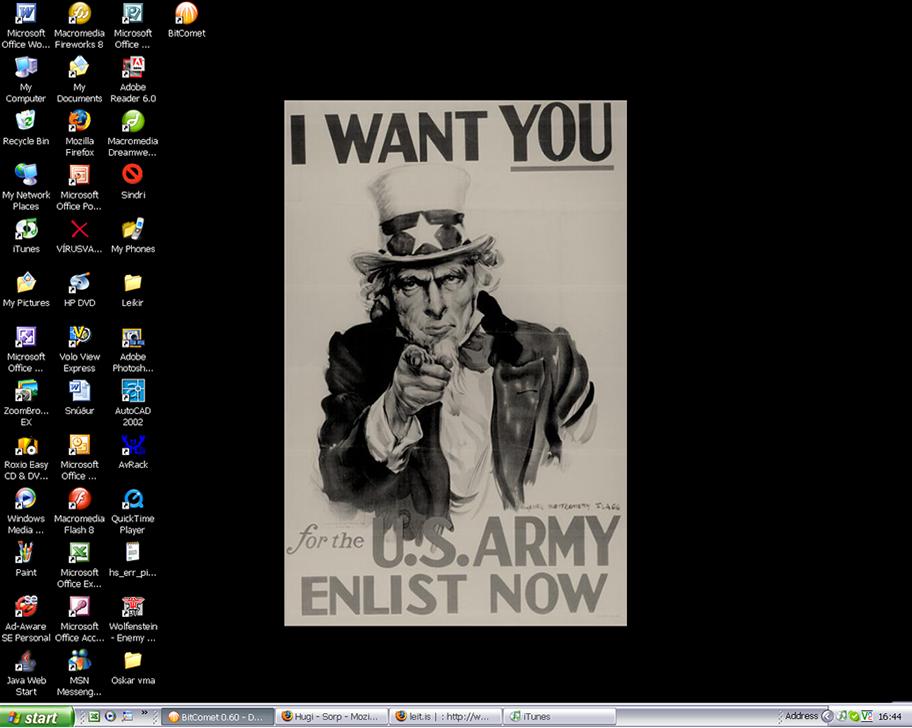
Task: Open Roxio Easy CD & DVD shortcut
Action: [26, 458]
